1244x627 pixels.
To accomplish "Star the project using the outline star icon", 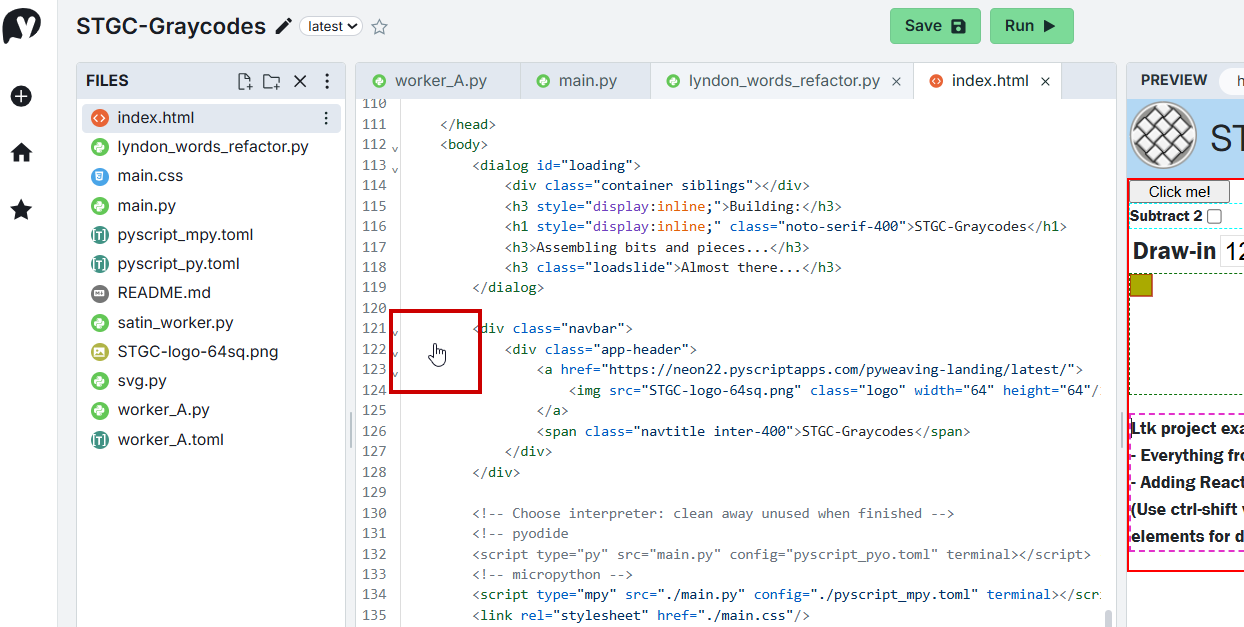I will [379, 27].
